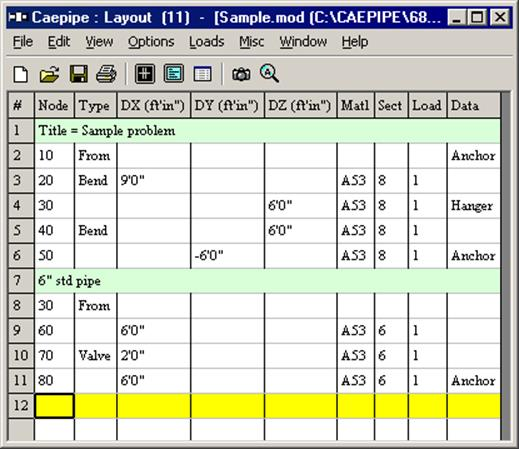
Task: Open the File menu
Action: 23,42
